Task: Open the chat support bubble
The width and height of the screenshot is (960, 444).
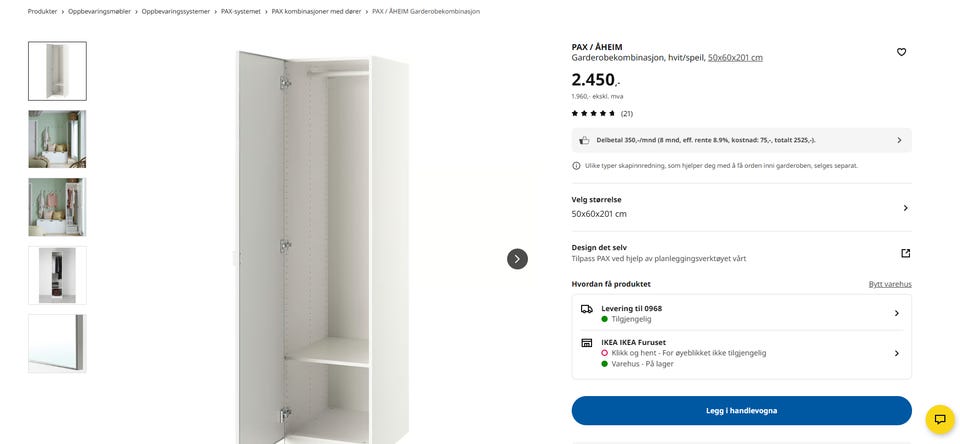Action: point(940,419)
